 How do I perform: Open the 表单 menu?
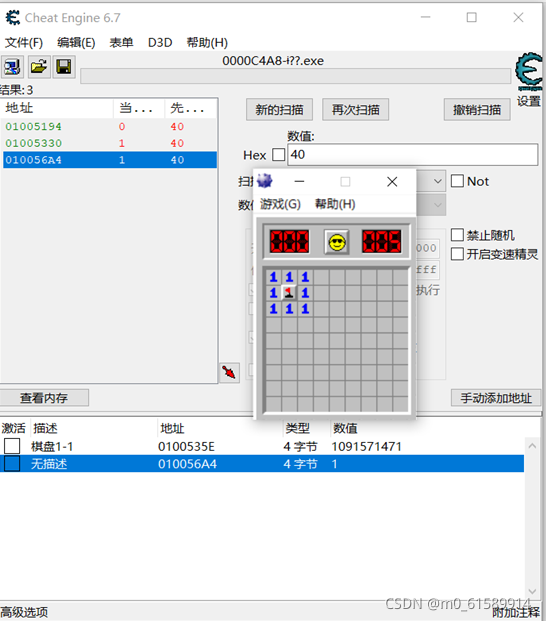121,42
